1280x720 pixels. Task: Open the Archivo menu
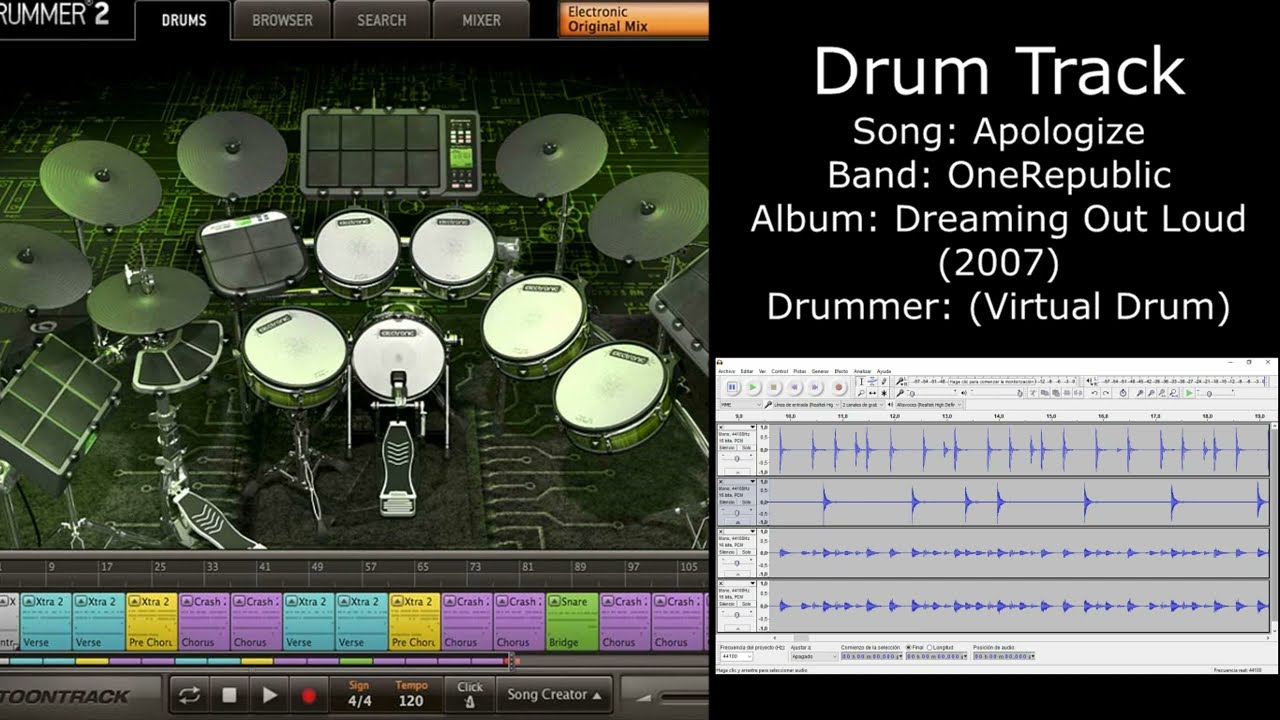coord(726,371)
